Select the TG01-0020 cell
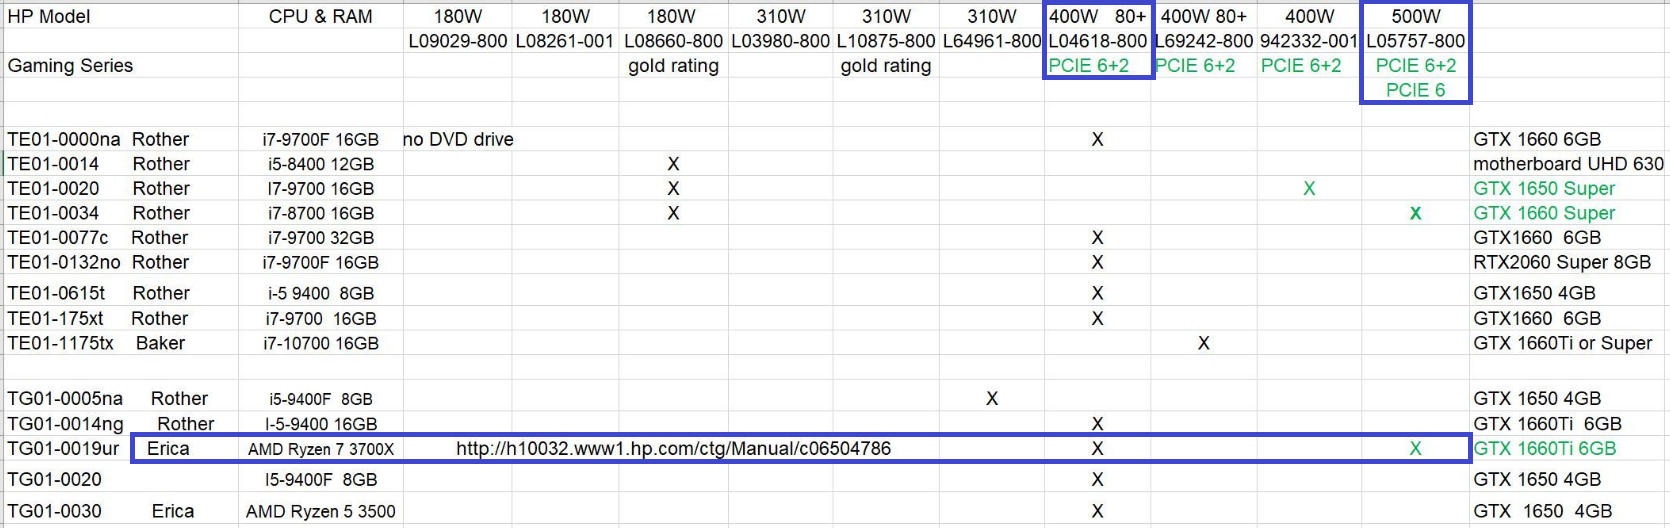Image resolution: width=1670 pixels, height=528 pixels. tap(54, 479)
